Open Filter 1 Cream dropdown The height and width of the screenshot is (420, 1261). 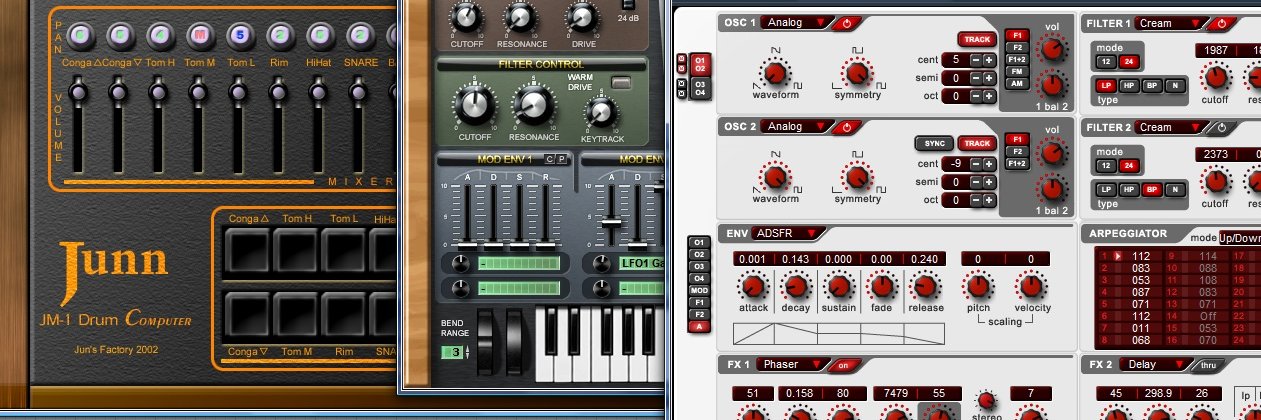pos(1170,22)
